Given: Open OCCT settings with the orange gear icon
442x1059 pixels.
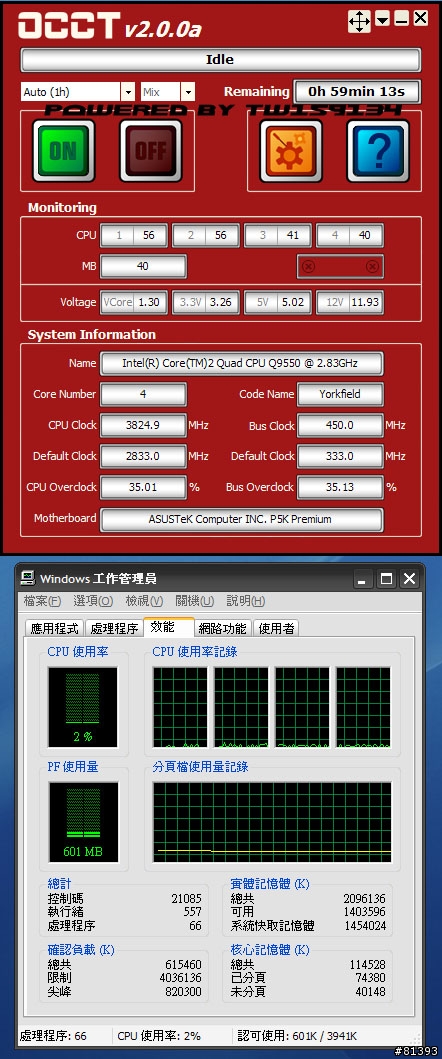Looking at the screenshot, I should coord(291,151).
